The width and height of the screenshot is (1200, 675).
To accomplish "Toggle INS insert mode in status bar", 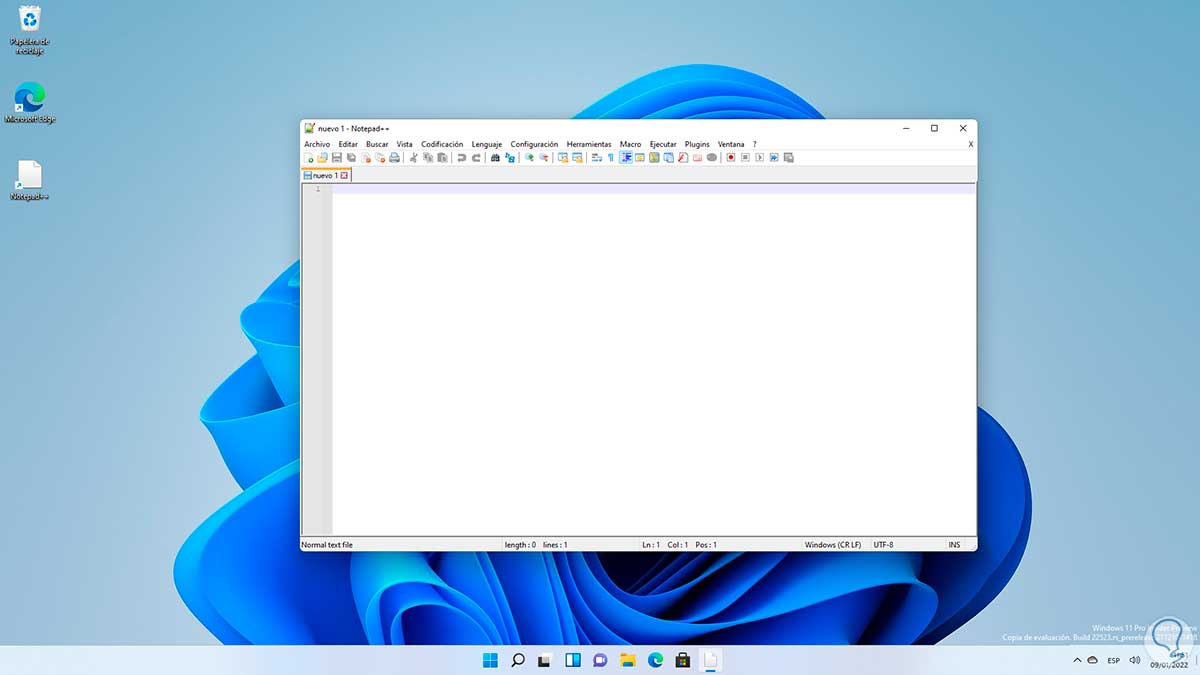I will [x=954, y=545].
